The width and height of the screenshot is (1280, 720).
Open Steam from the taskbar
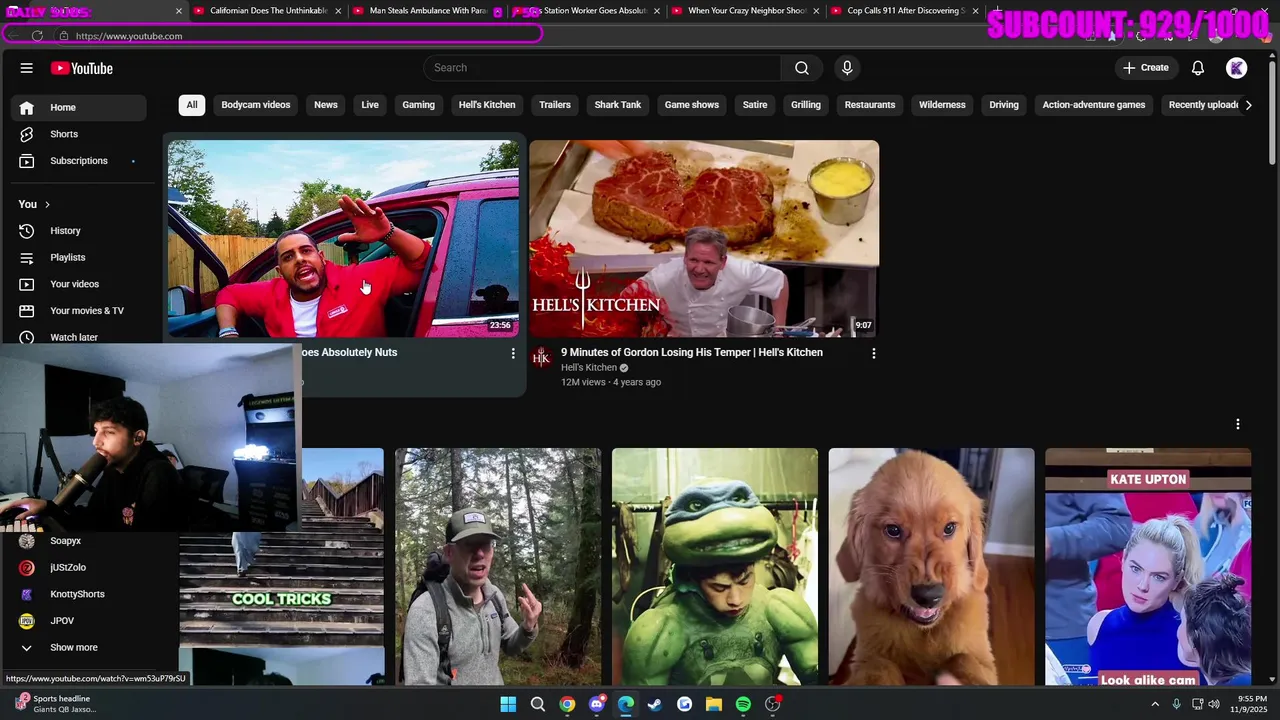tap(655, 704)
